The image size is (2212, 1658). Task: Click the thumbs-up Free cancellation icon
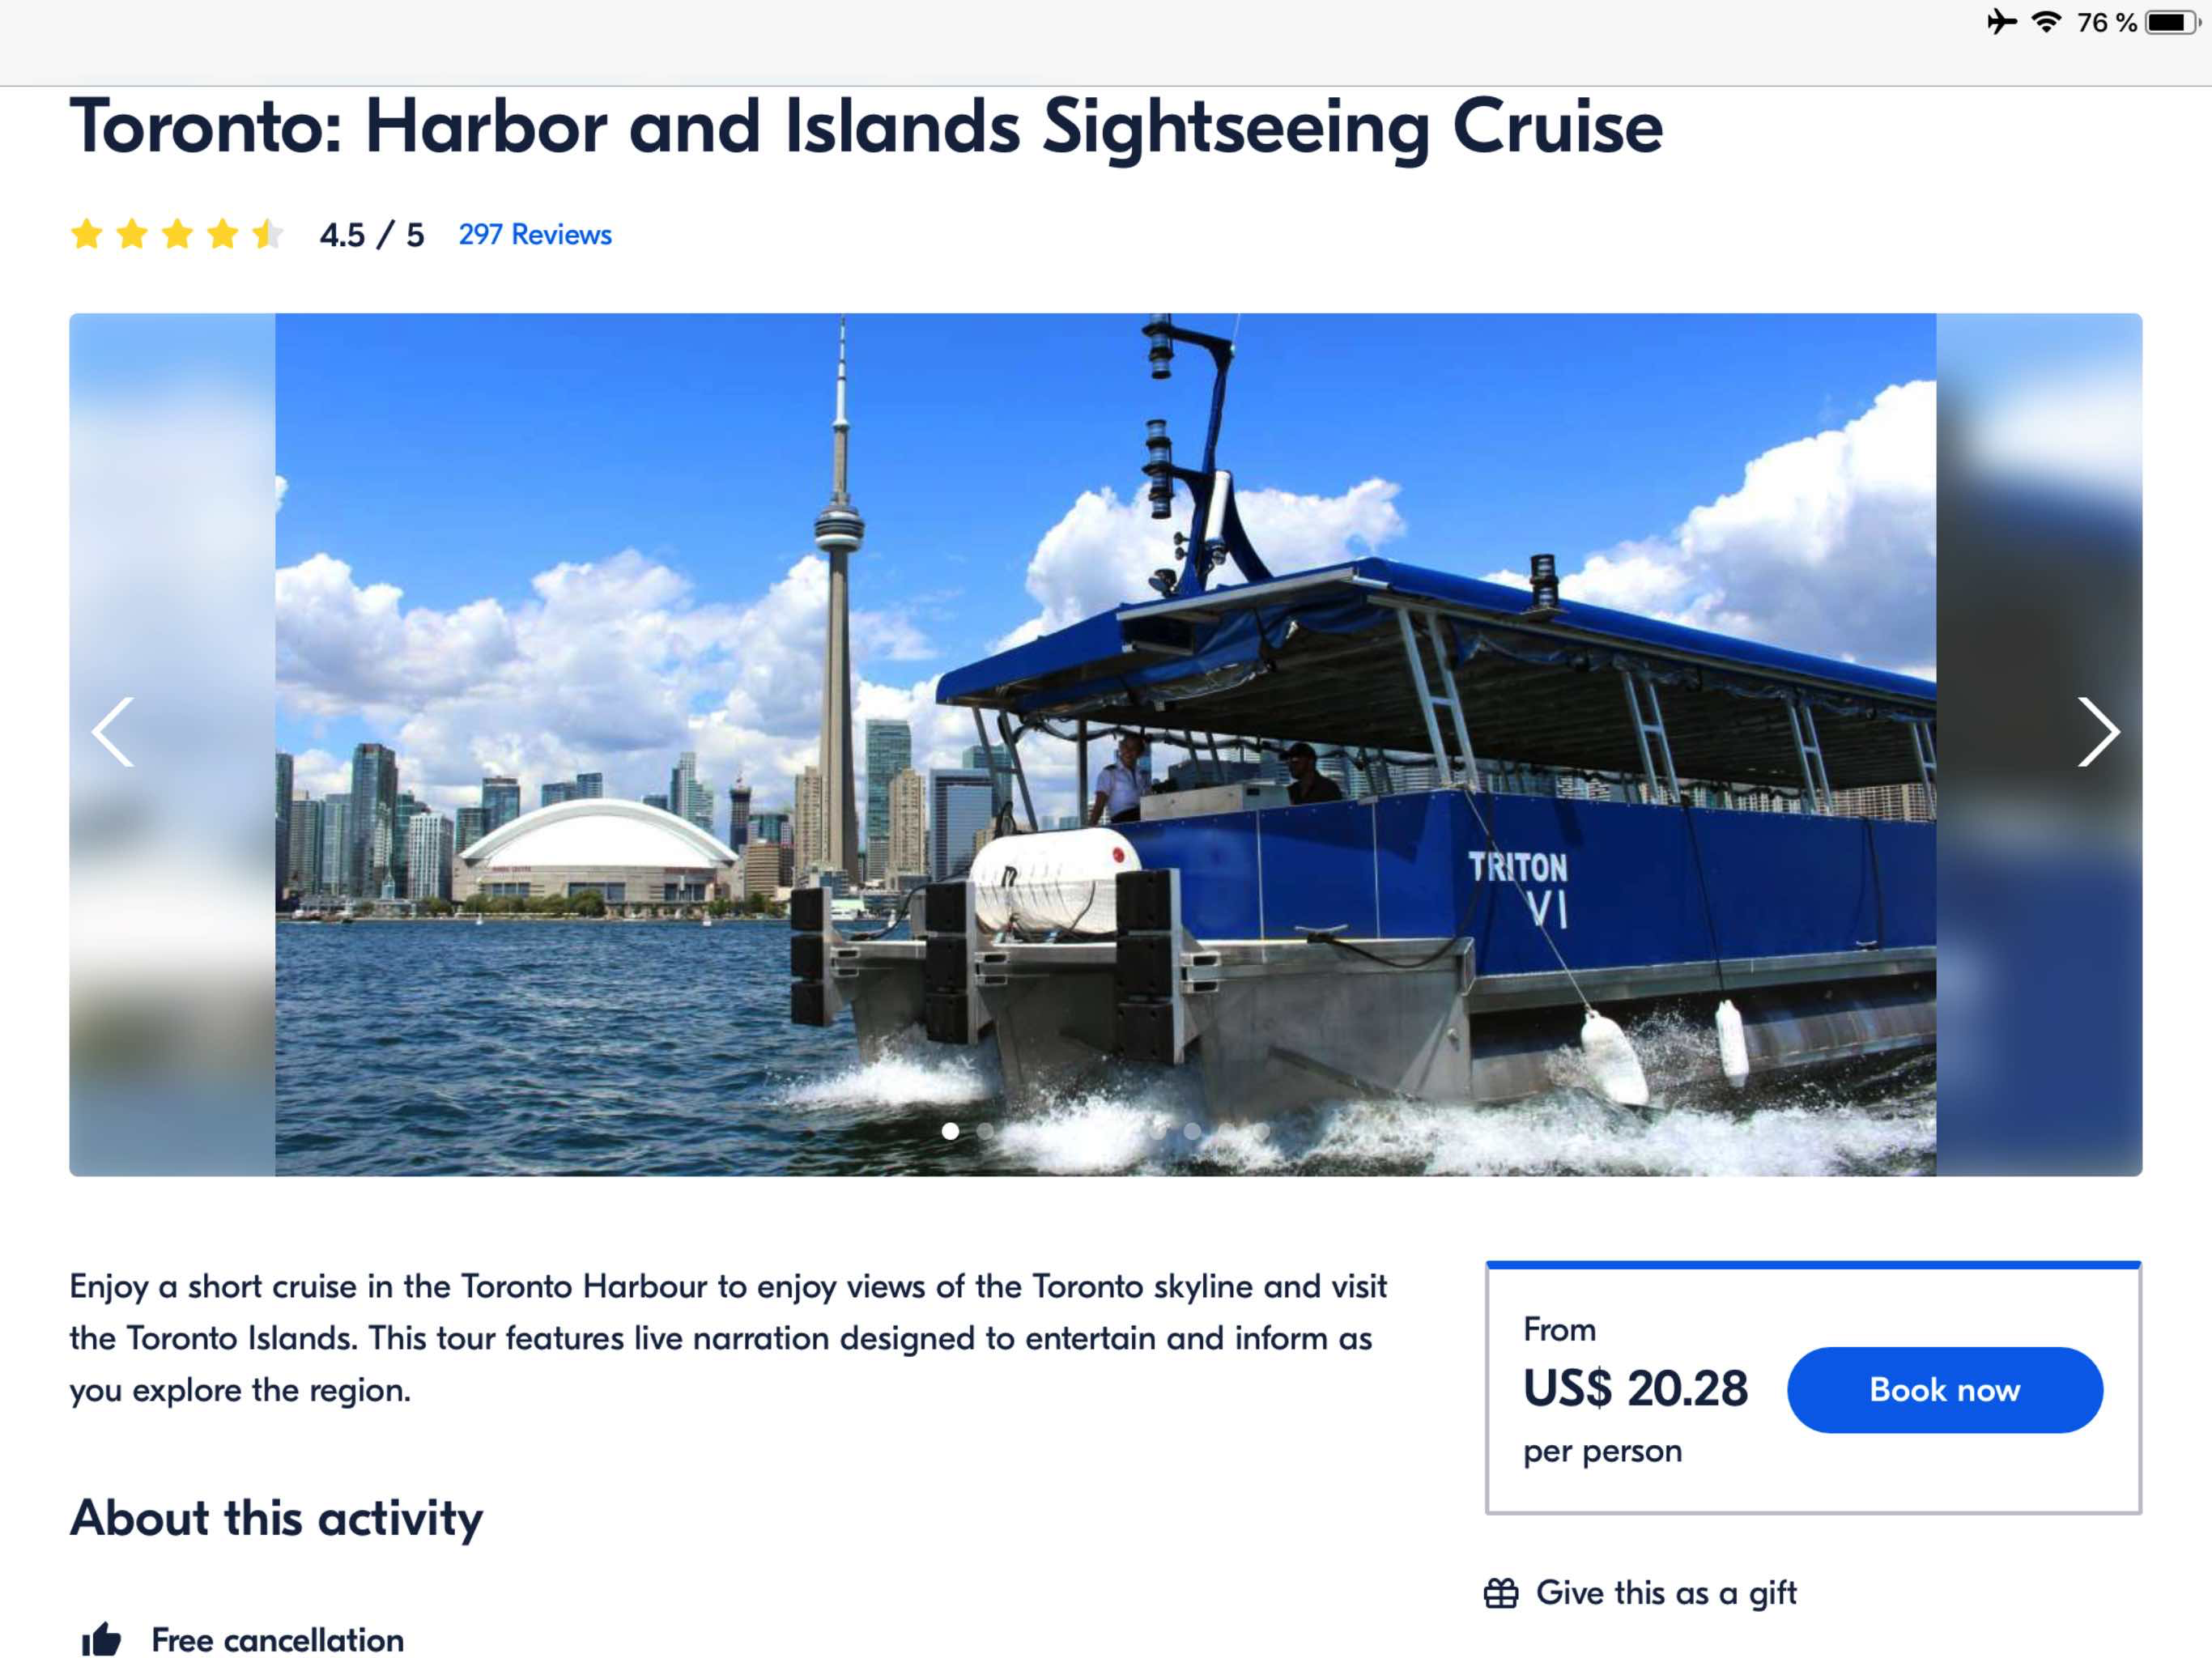point(101,1640)
